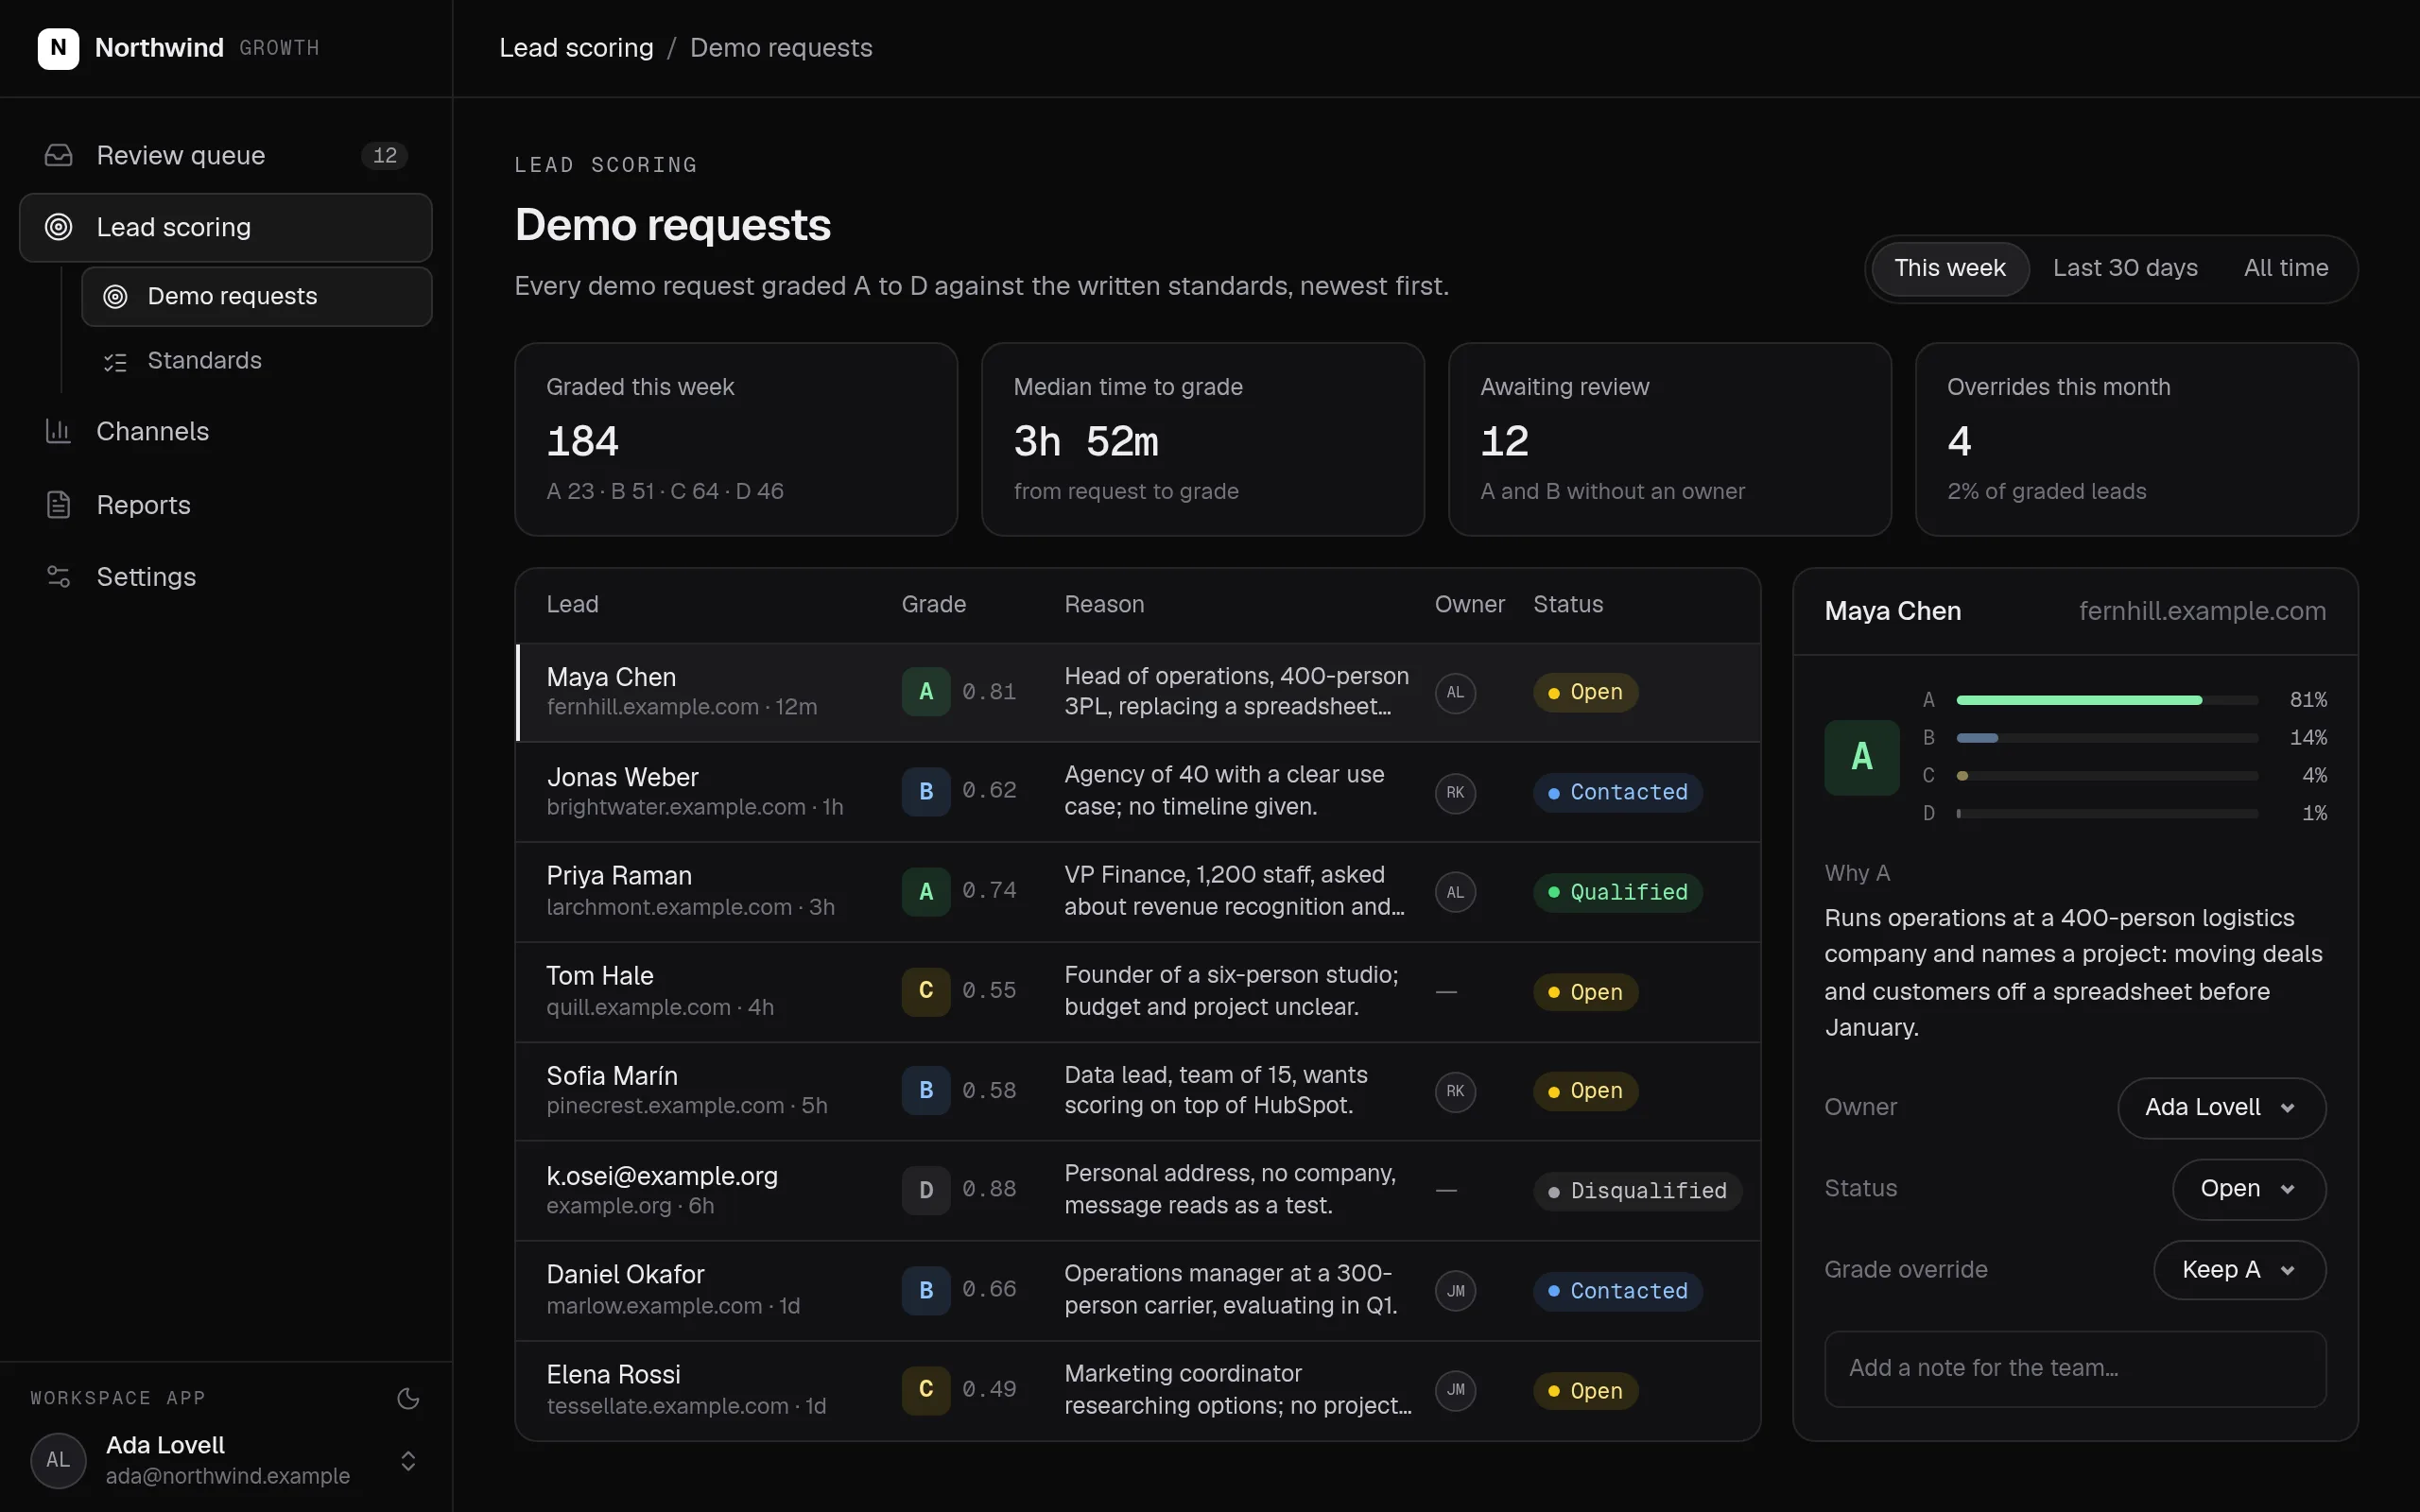Click Daniel Okafor's JM owner avatar
The height and width of the screenshot is (1512, 2420).
tap(1455, 1291)
